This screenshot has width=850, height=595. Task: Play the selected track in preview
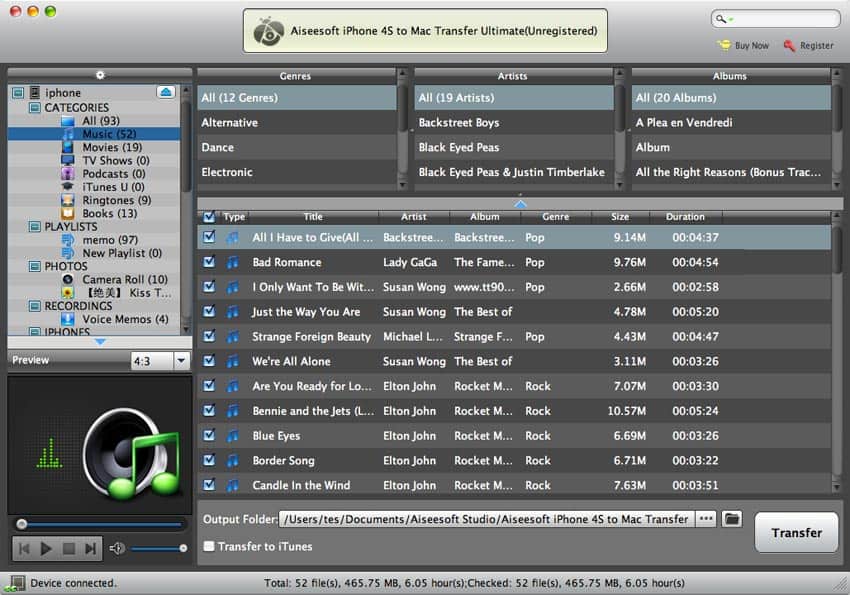click(46, 549)
